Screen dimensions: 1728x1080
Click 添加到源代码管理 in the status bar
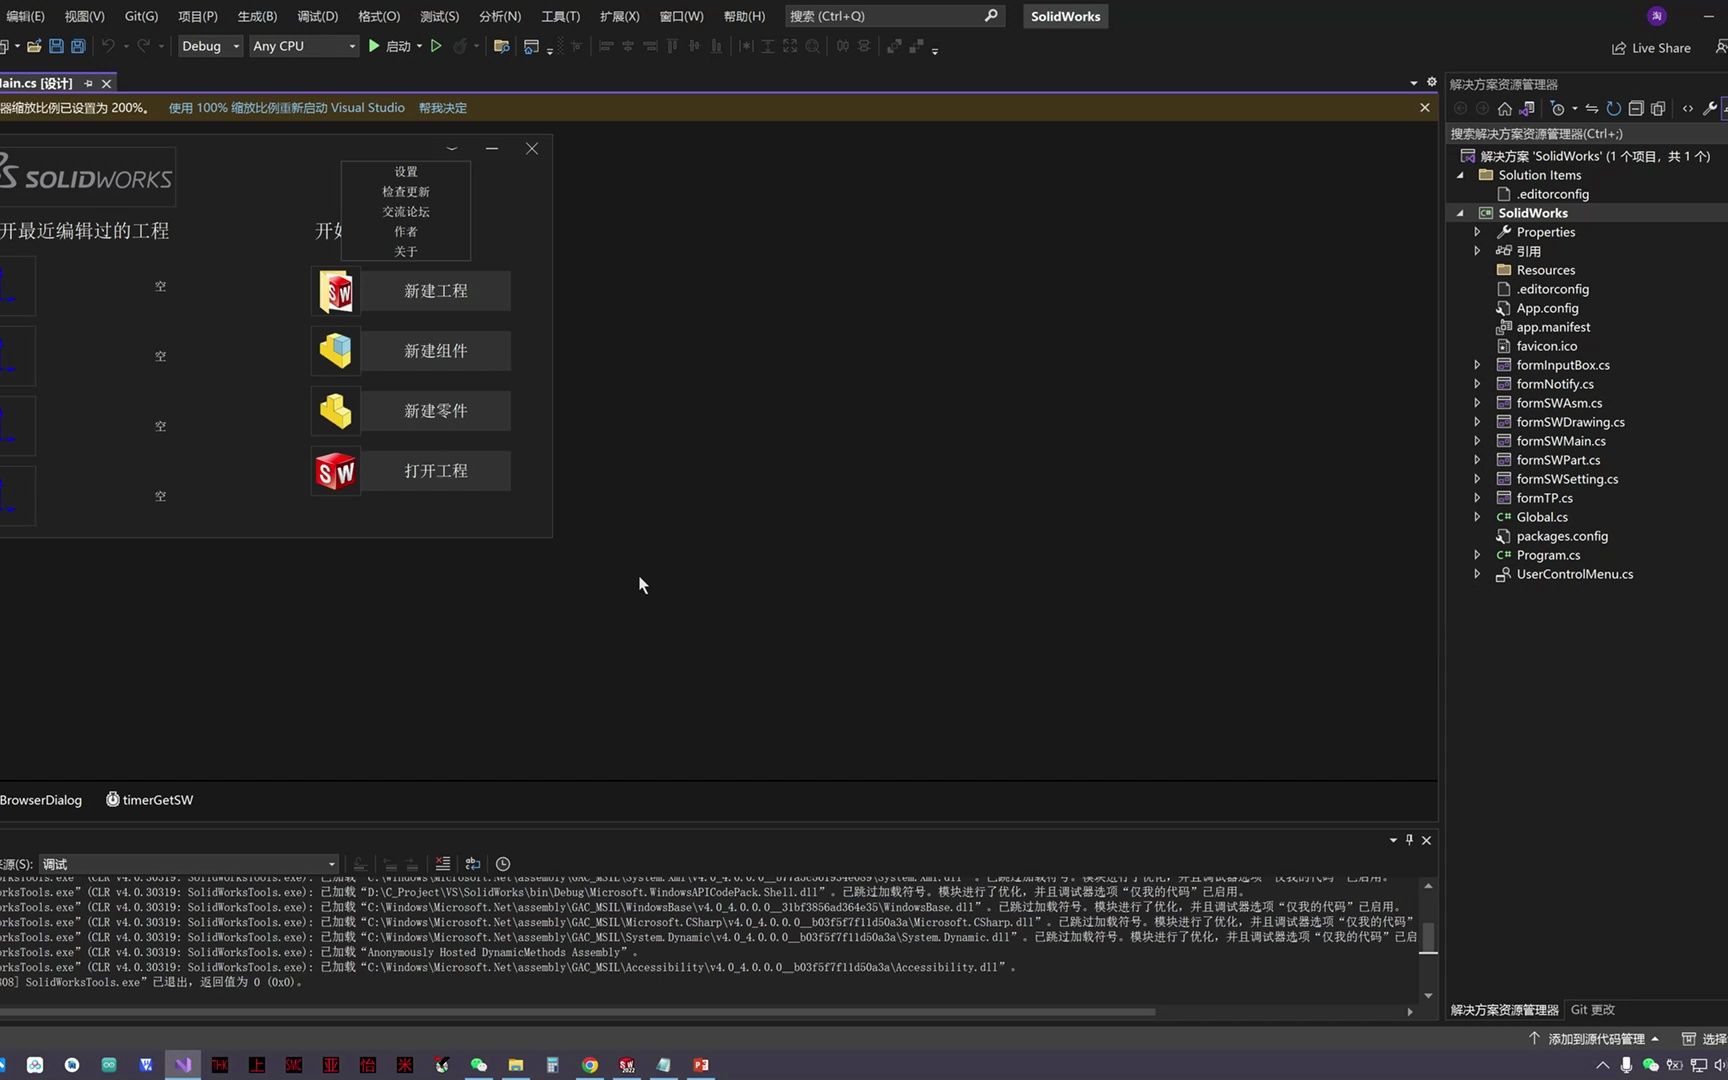pos(1594,1039)
